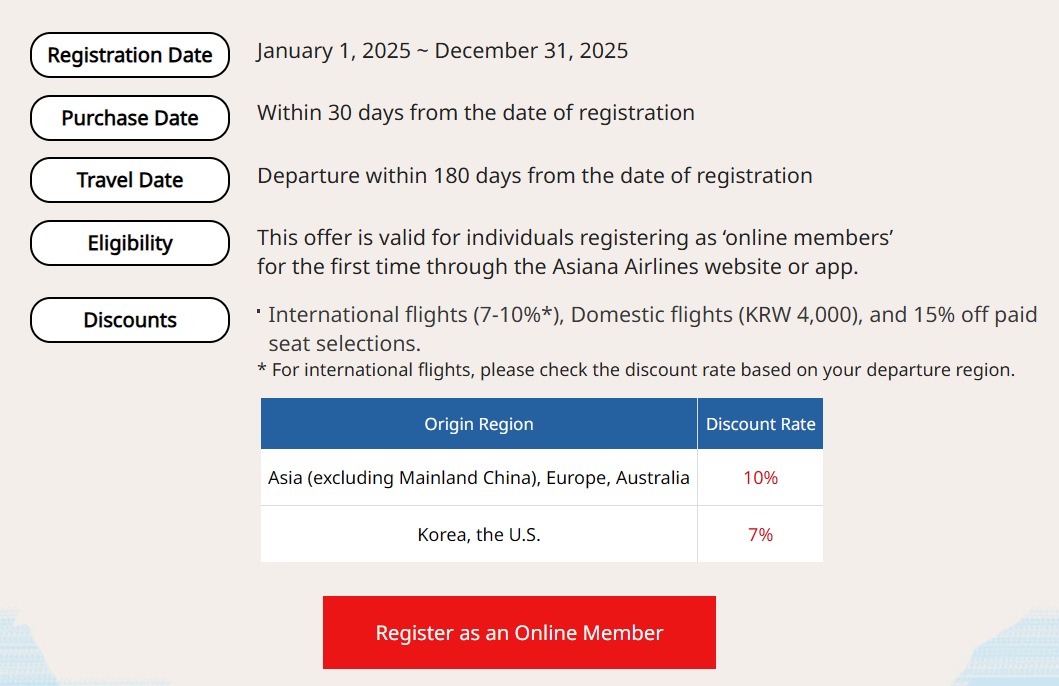Click the red 7% discount rate cell
1059x686 pixels.
click(760, 535)
